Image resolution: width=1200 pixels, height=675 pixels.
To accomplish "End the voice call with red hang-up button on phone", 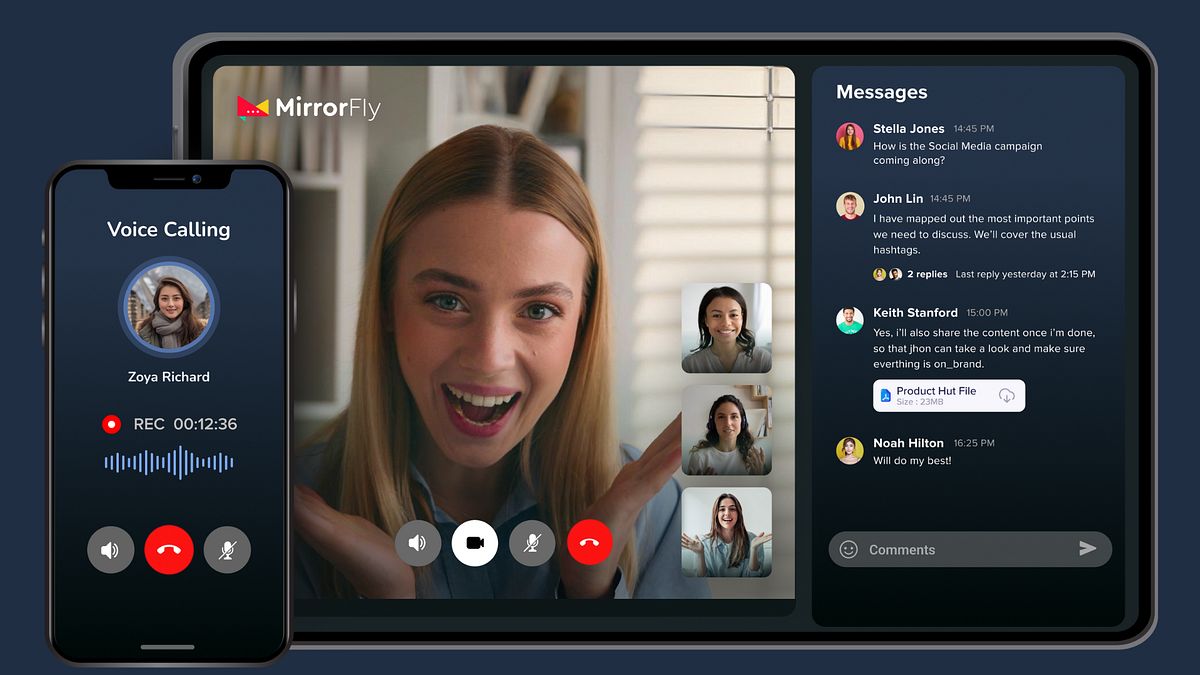I will tap(168, 550).
